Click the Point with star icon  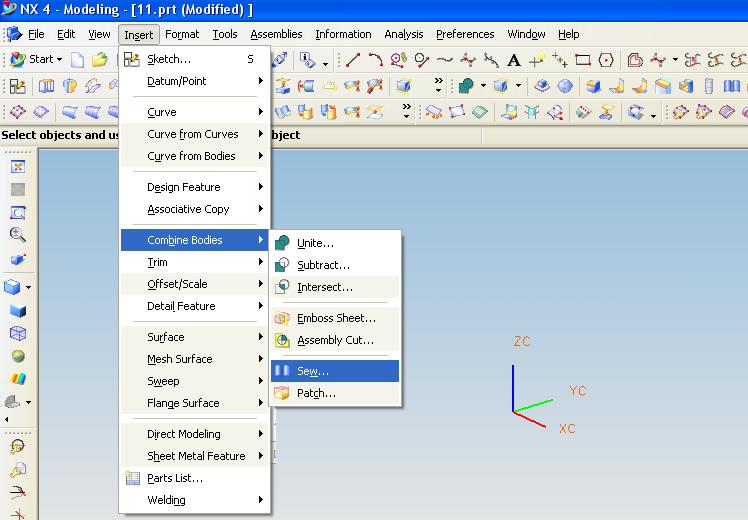pos(536,60)
